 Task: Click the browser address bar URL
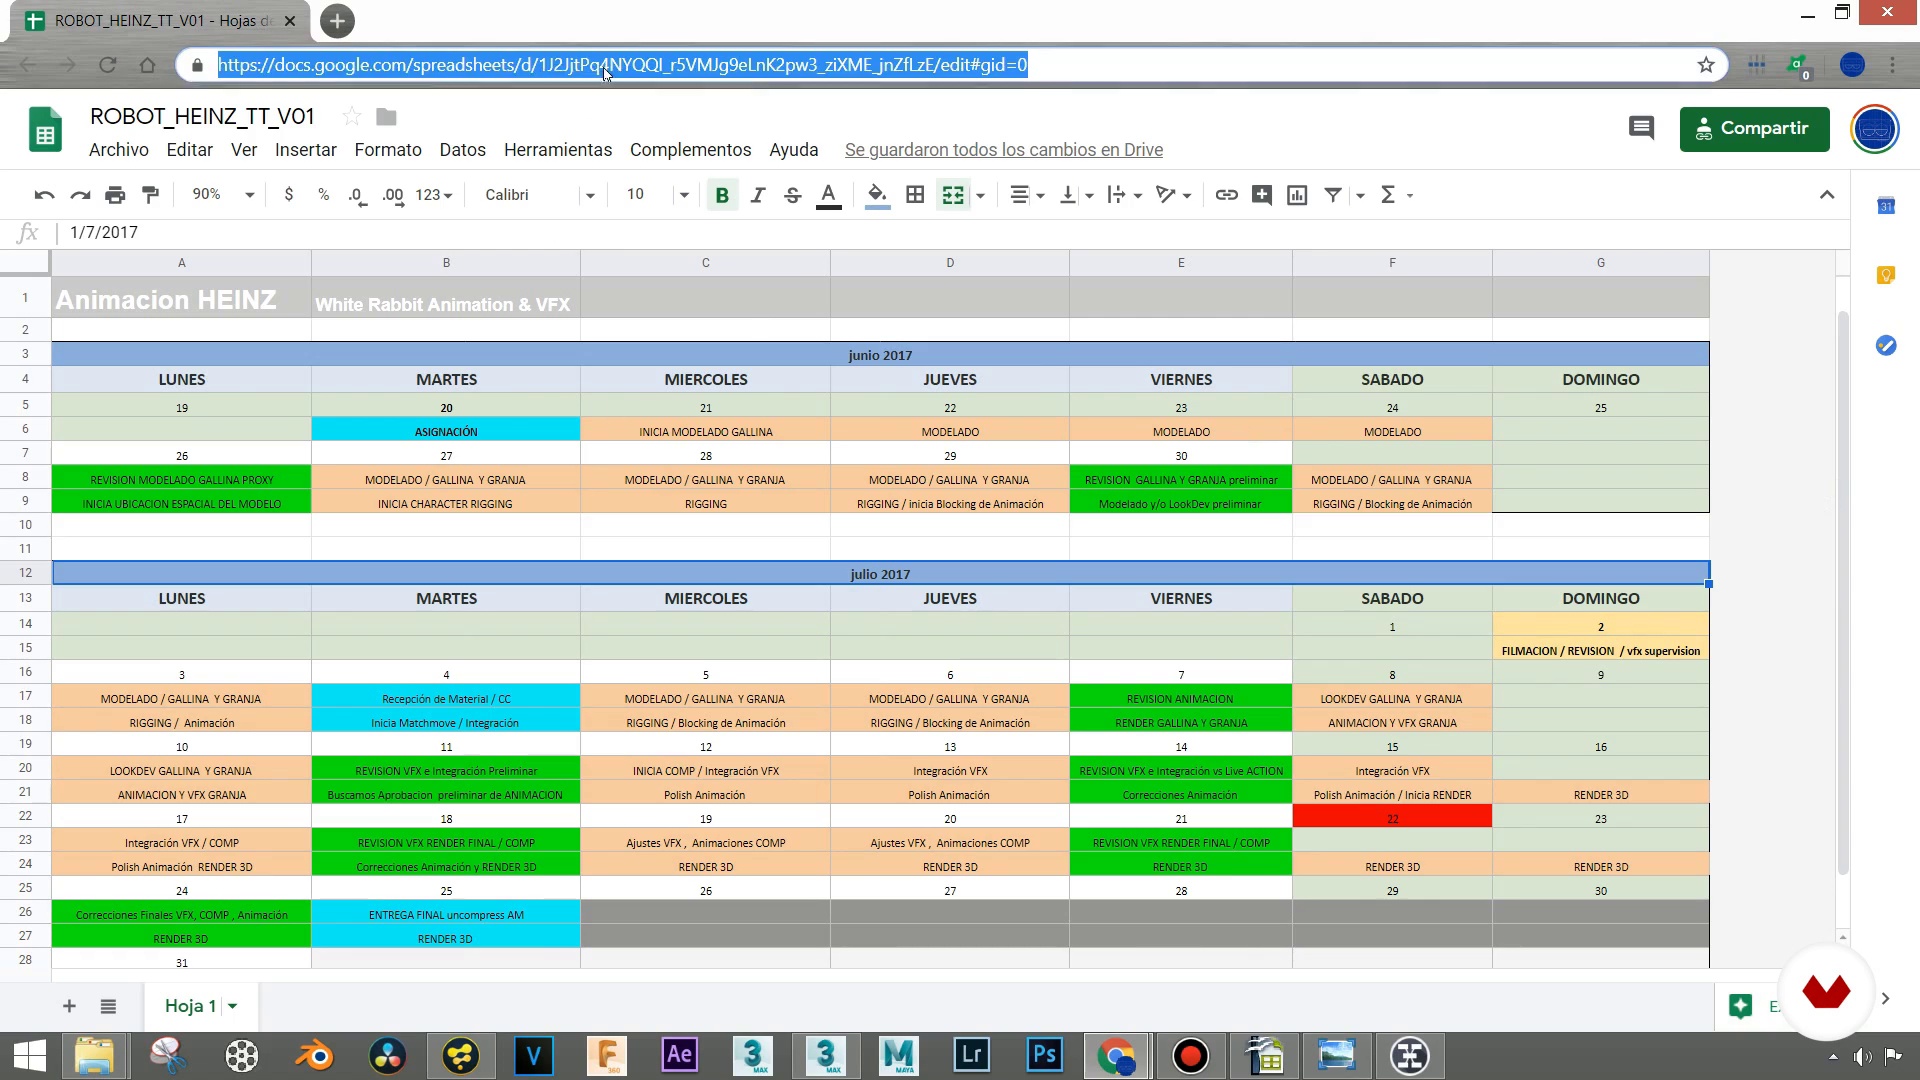point(622,65)
